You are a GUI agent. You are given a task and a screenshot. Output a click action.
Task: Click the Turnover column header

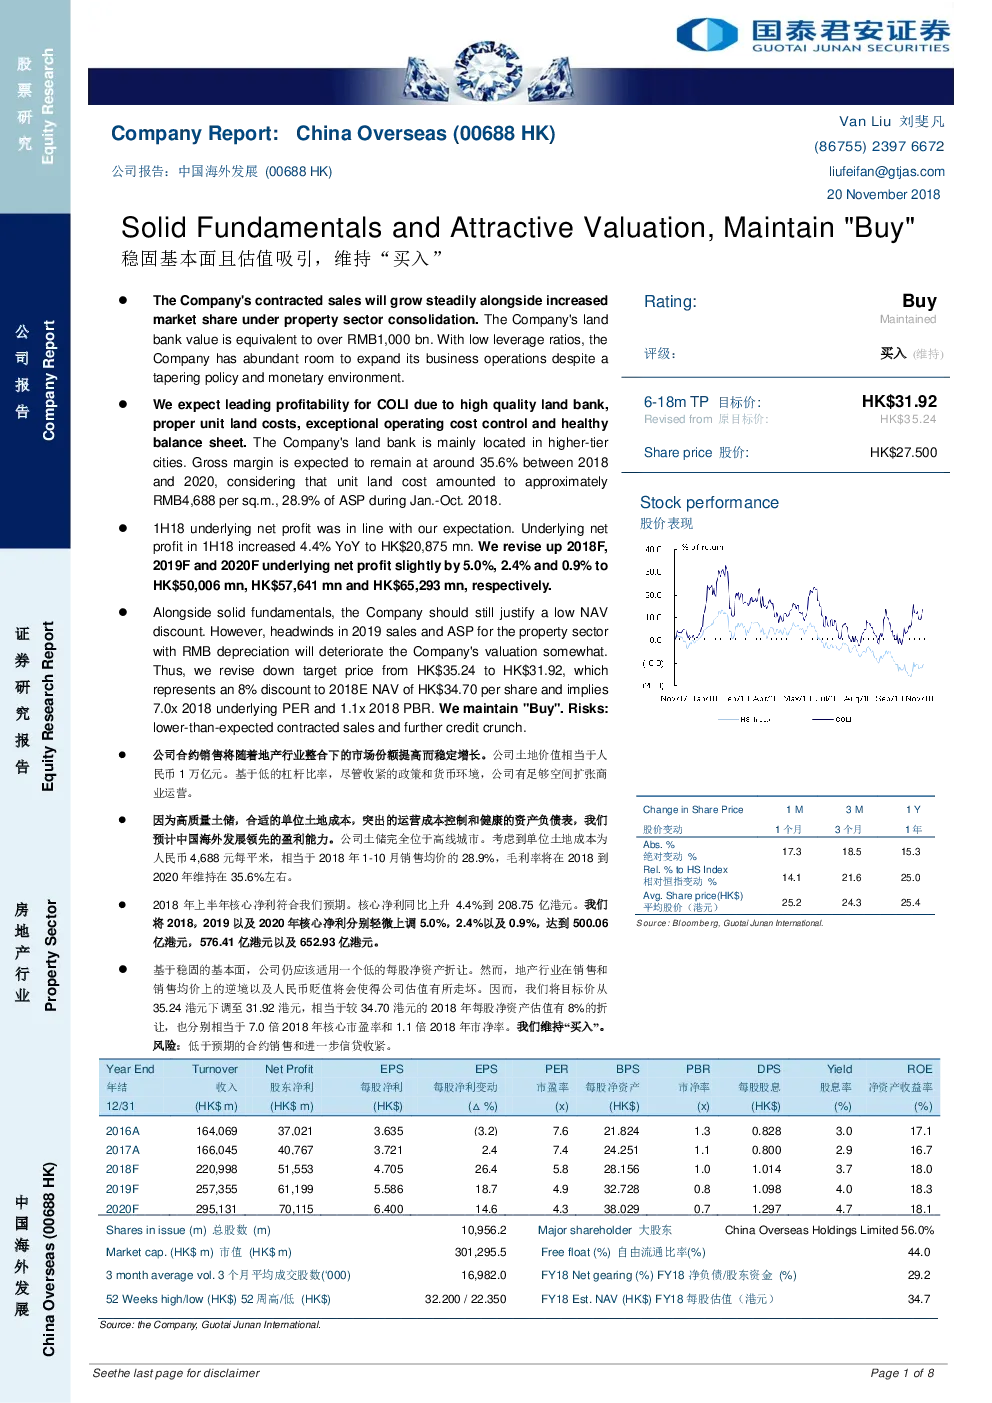215,1069
